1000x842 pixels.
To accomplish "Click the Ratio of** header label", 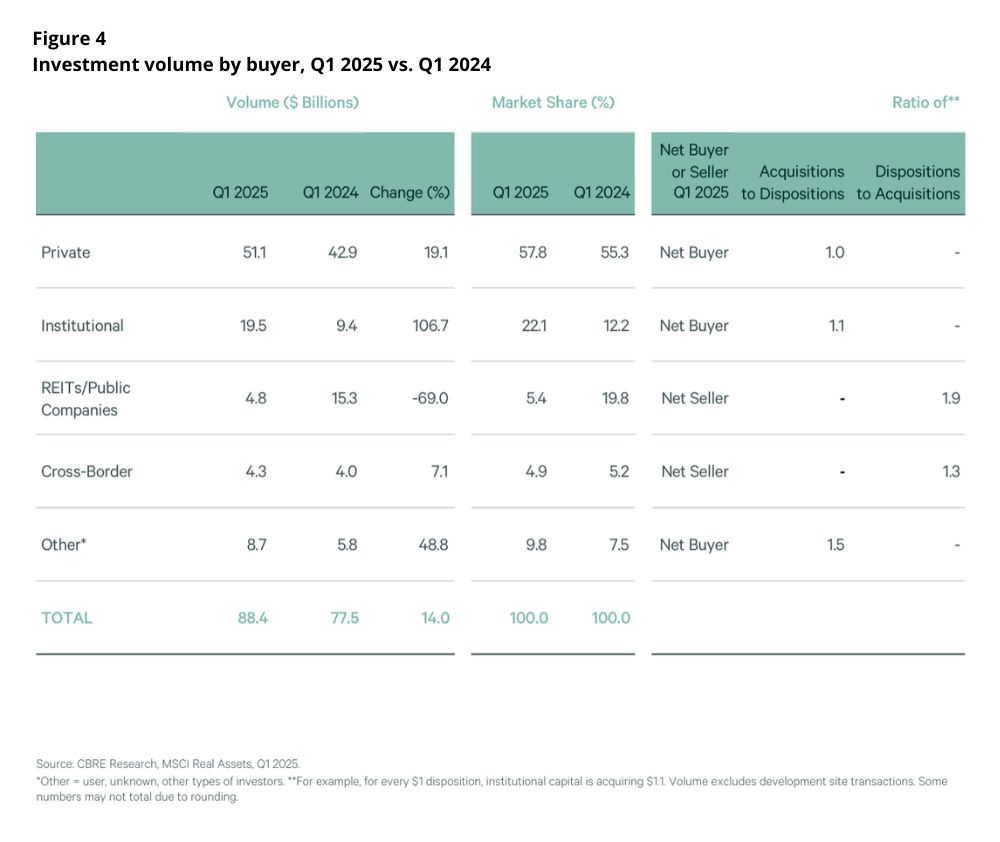I will pyautogui.click(x=926, y=102).
